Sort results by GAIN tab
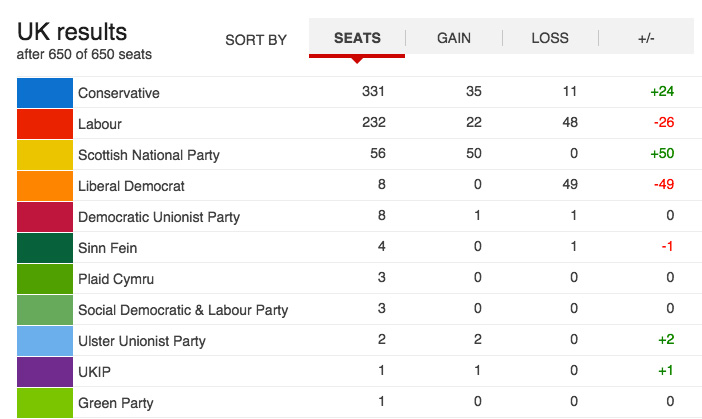Viewport: 702px width, 419px height. pyautogui.click(x=454, y=38)
